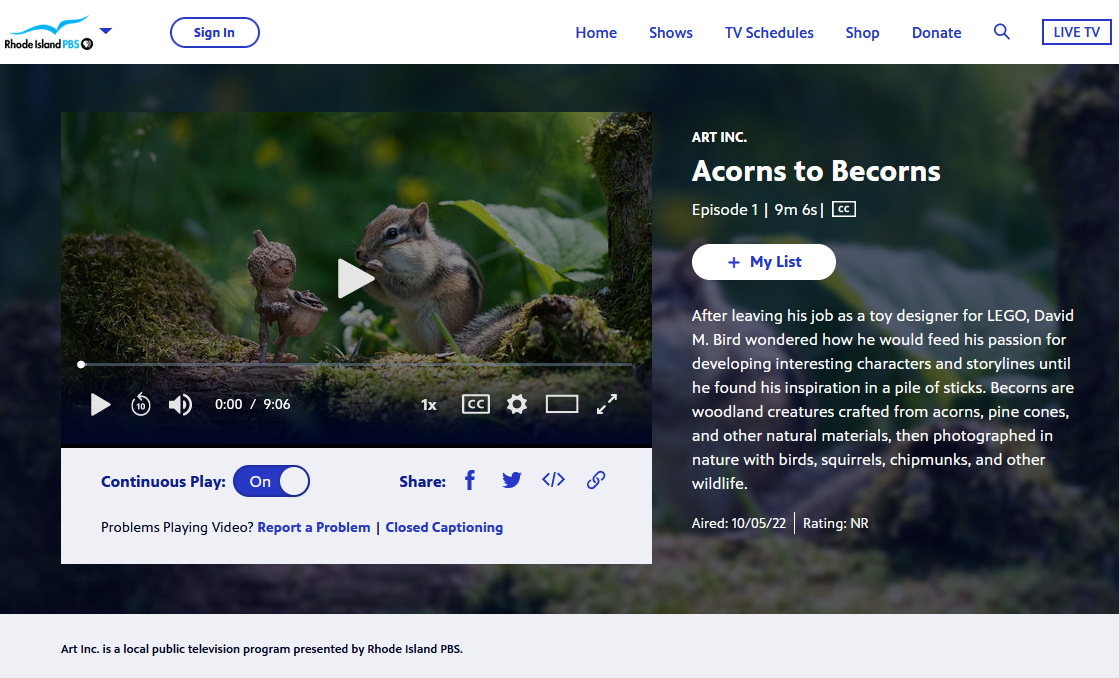Open the Donate navigation link
Image resolution: width=1119 pixels, height=678 pixels.
coord(936,33)
